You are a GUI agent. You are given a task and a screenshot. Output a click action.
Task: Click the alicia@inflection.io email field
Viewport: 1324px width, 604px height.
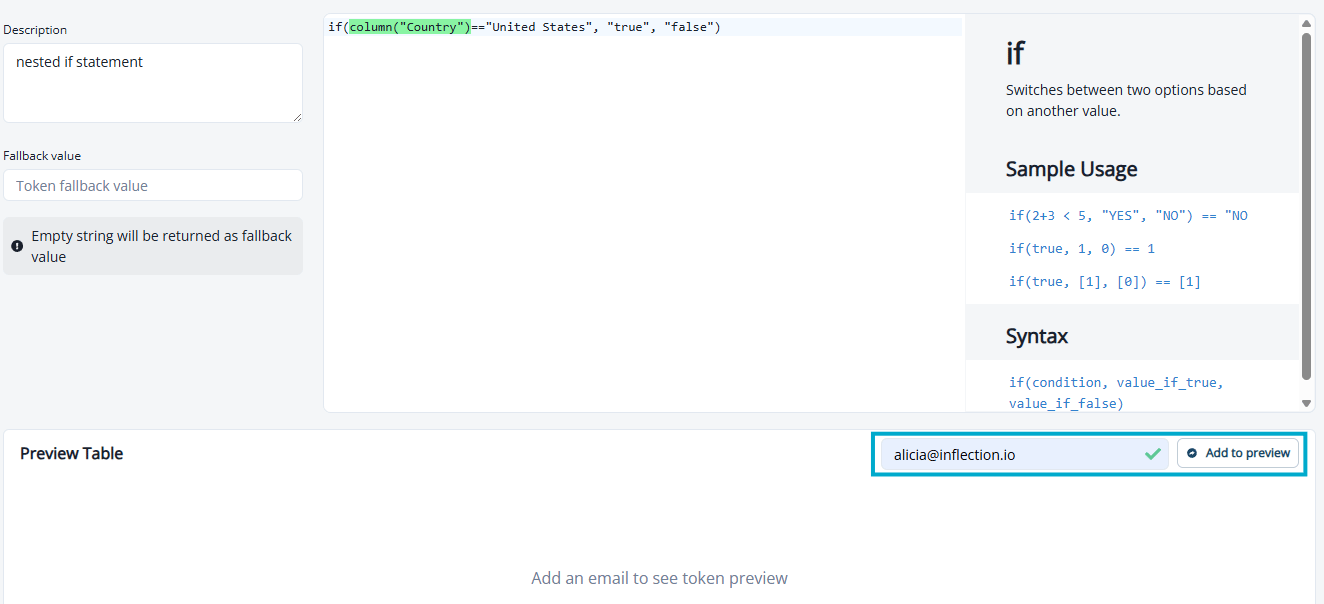[x=1024, y=454]
